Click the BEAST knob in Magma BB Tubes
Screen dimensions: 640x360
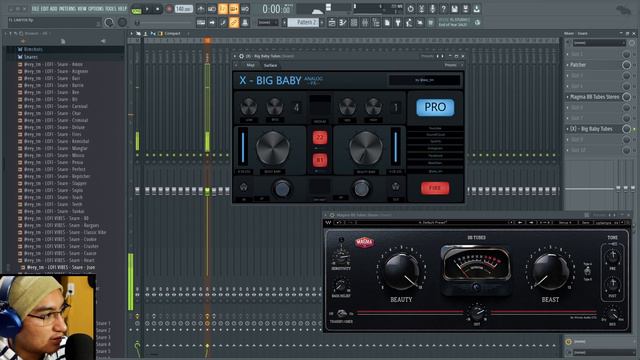pyautogui.click(x=550, y=271)
